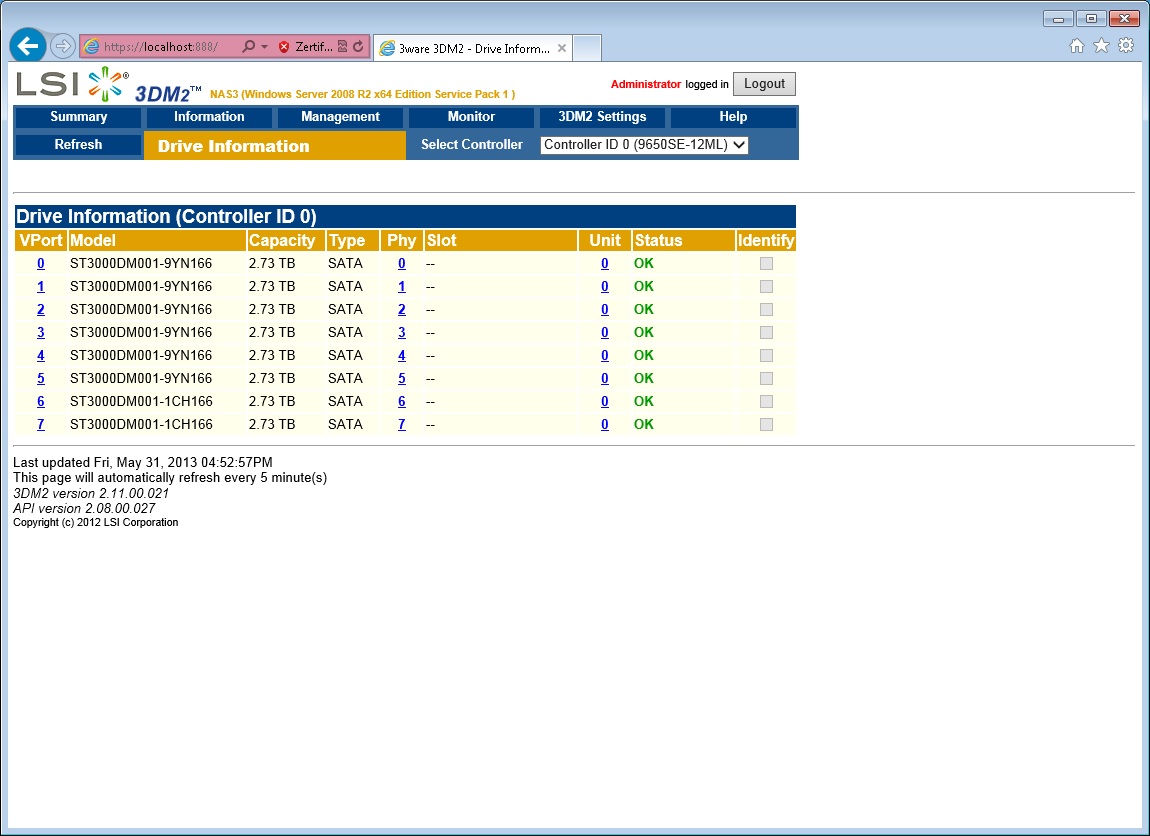
Task: Click the browser forward arrow button
Action: [x=63, y=46]
